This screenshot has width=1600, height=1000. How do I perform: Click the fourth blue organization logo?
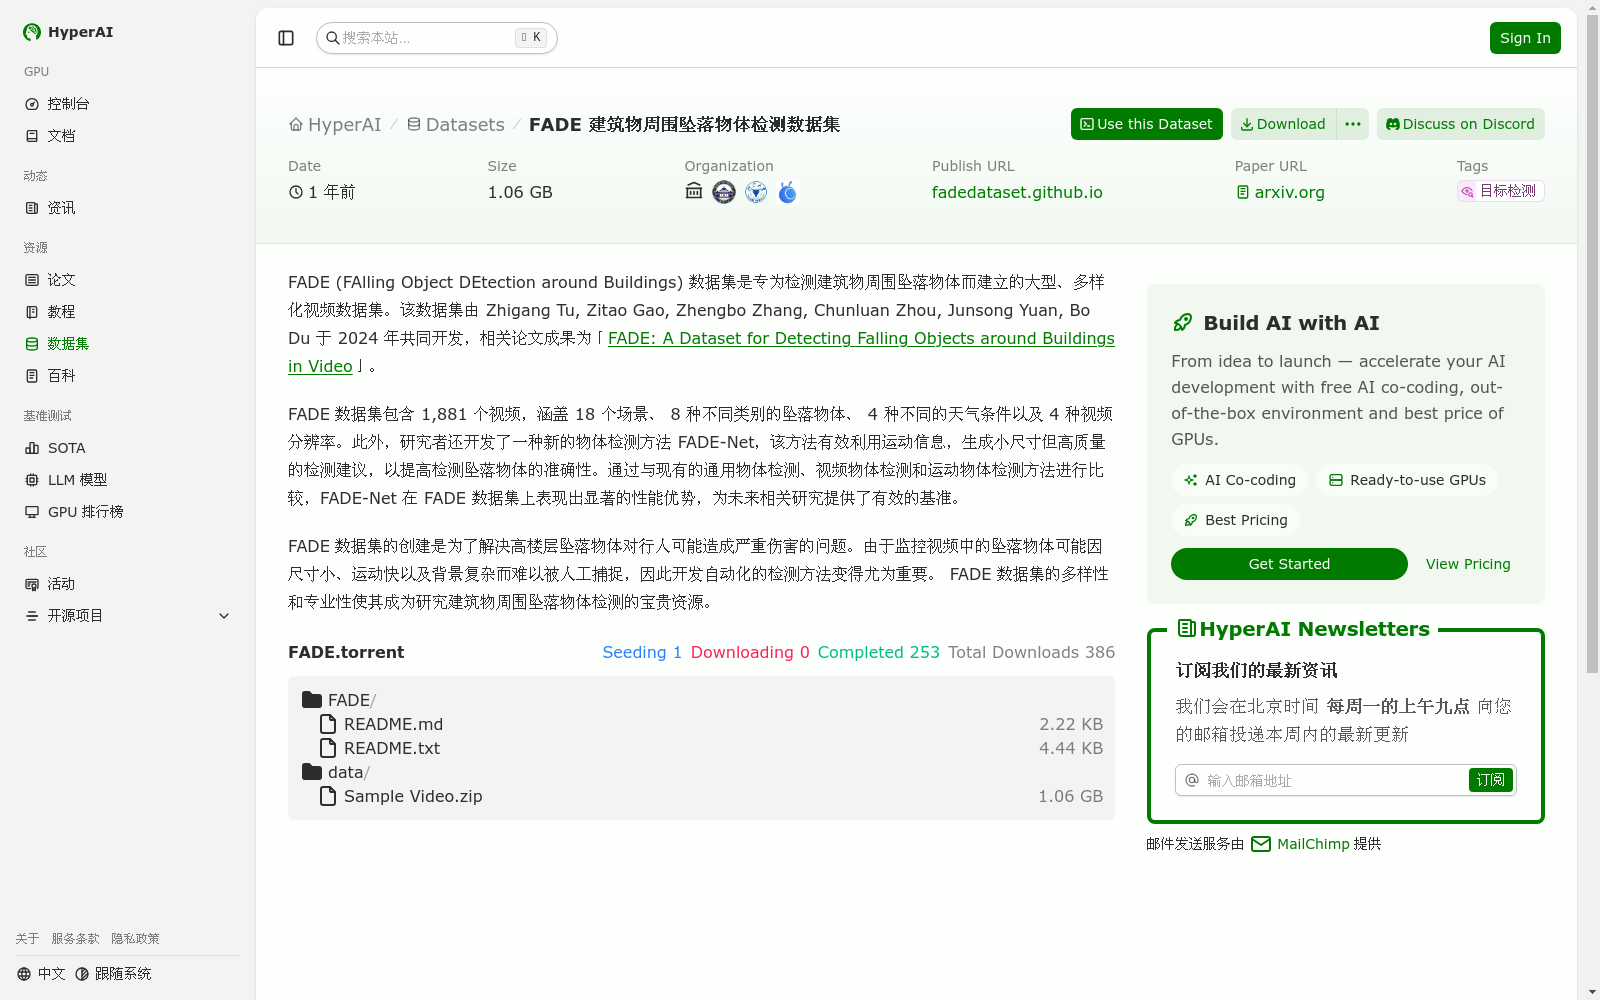[x=788, y=192]
